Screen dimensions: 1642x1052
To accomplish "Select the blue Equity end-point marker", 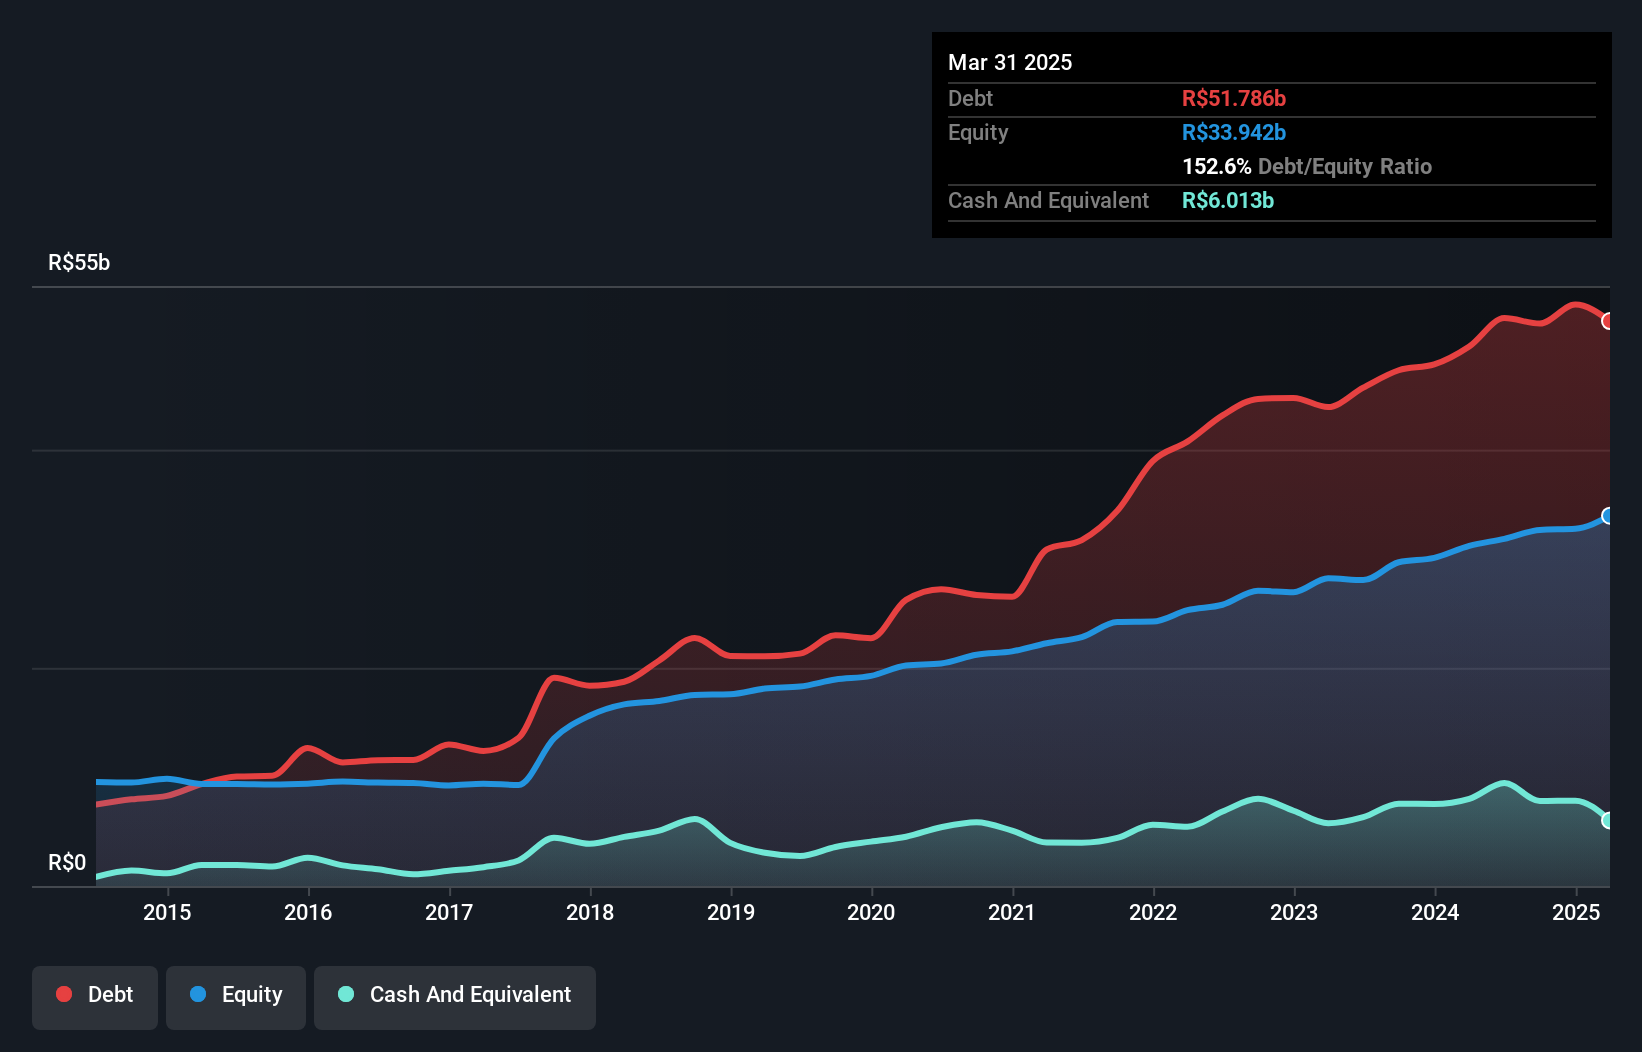I will [1608, 516].
